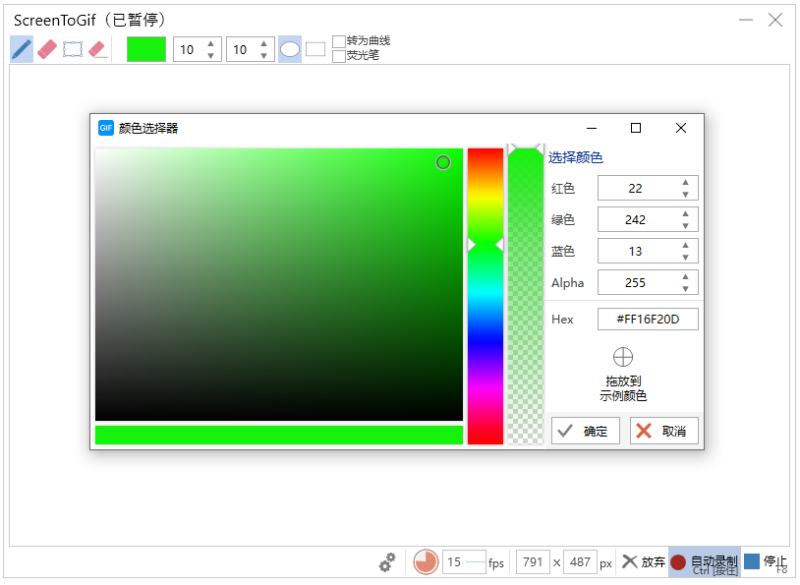This screenshot has height=585, width=800.
Task: Enable the 转为曲线 checkbox
Action: coord(338,41)
